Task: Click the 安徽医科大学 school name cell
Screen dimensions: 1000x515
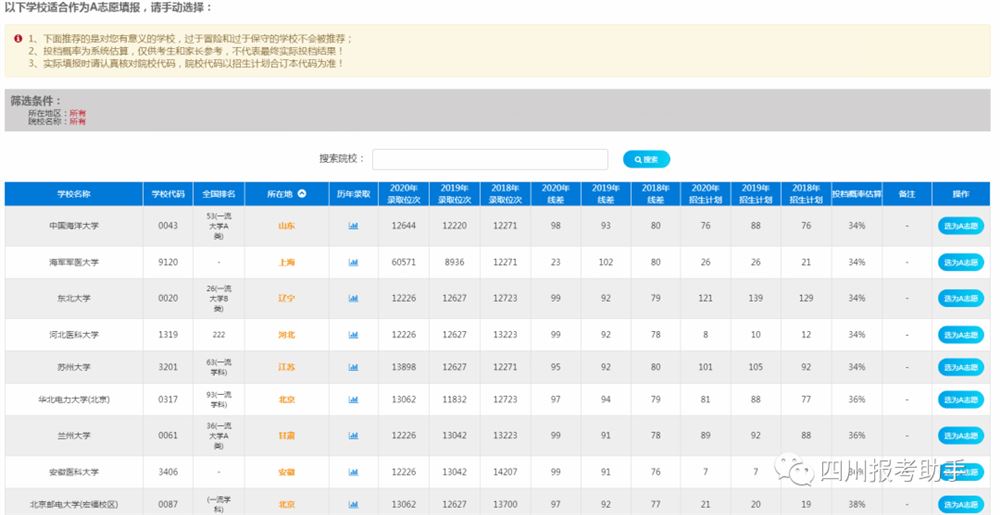Action: (73, 472)
